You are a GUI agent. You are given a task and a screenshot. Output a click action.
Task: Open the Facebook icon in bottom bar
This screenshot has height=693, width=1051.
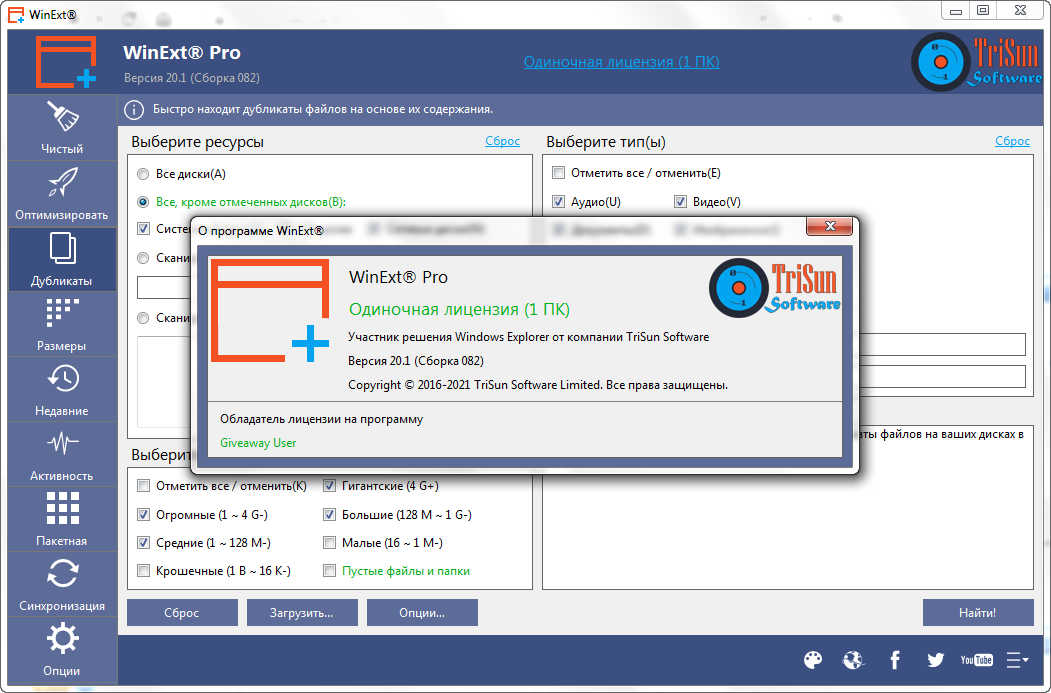[895, 660]
